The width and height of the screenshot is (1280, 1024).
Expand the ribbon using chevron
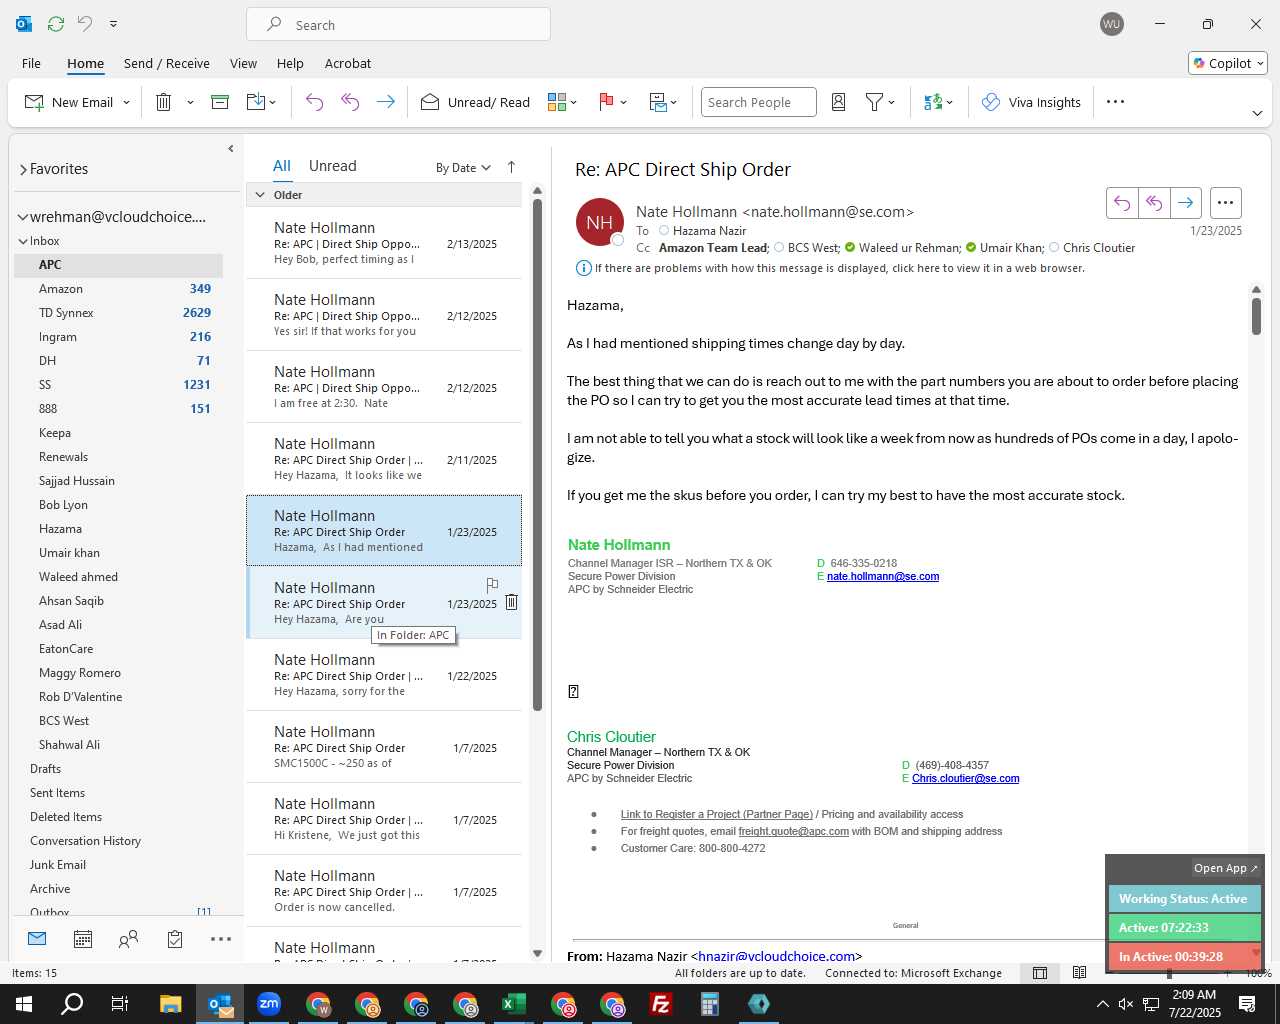click(1257, 113)
